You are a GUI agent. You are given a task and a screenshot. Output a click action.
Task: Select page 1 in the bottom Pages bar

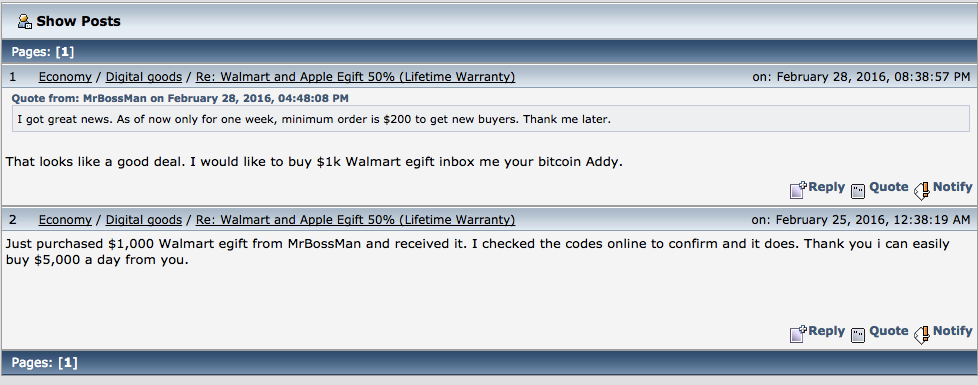click(65, 362)
